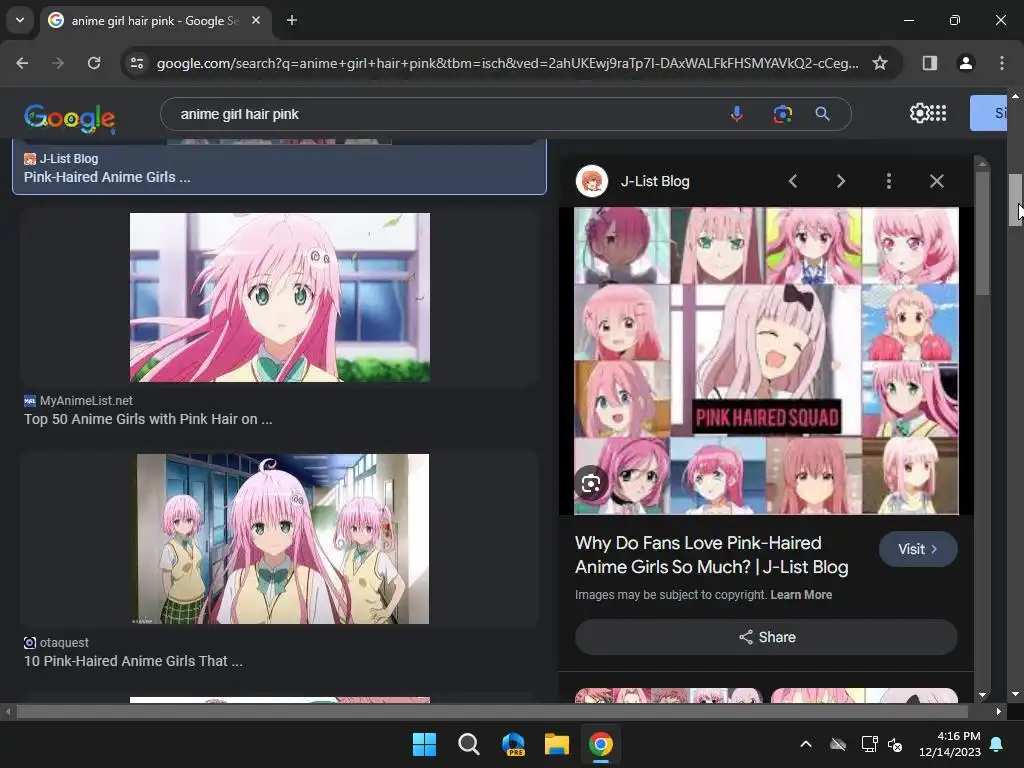Click Pink-Haired Anime Girls result title
The height and width of the screenshot is (768, 1024).
(107, 177)
